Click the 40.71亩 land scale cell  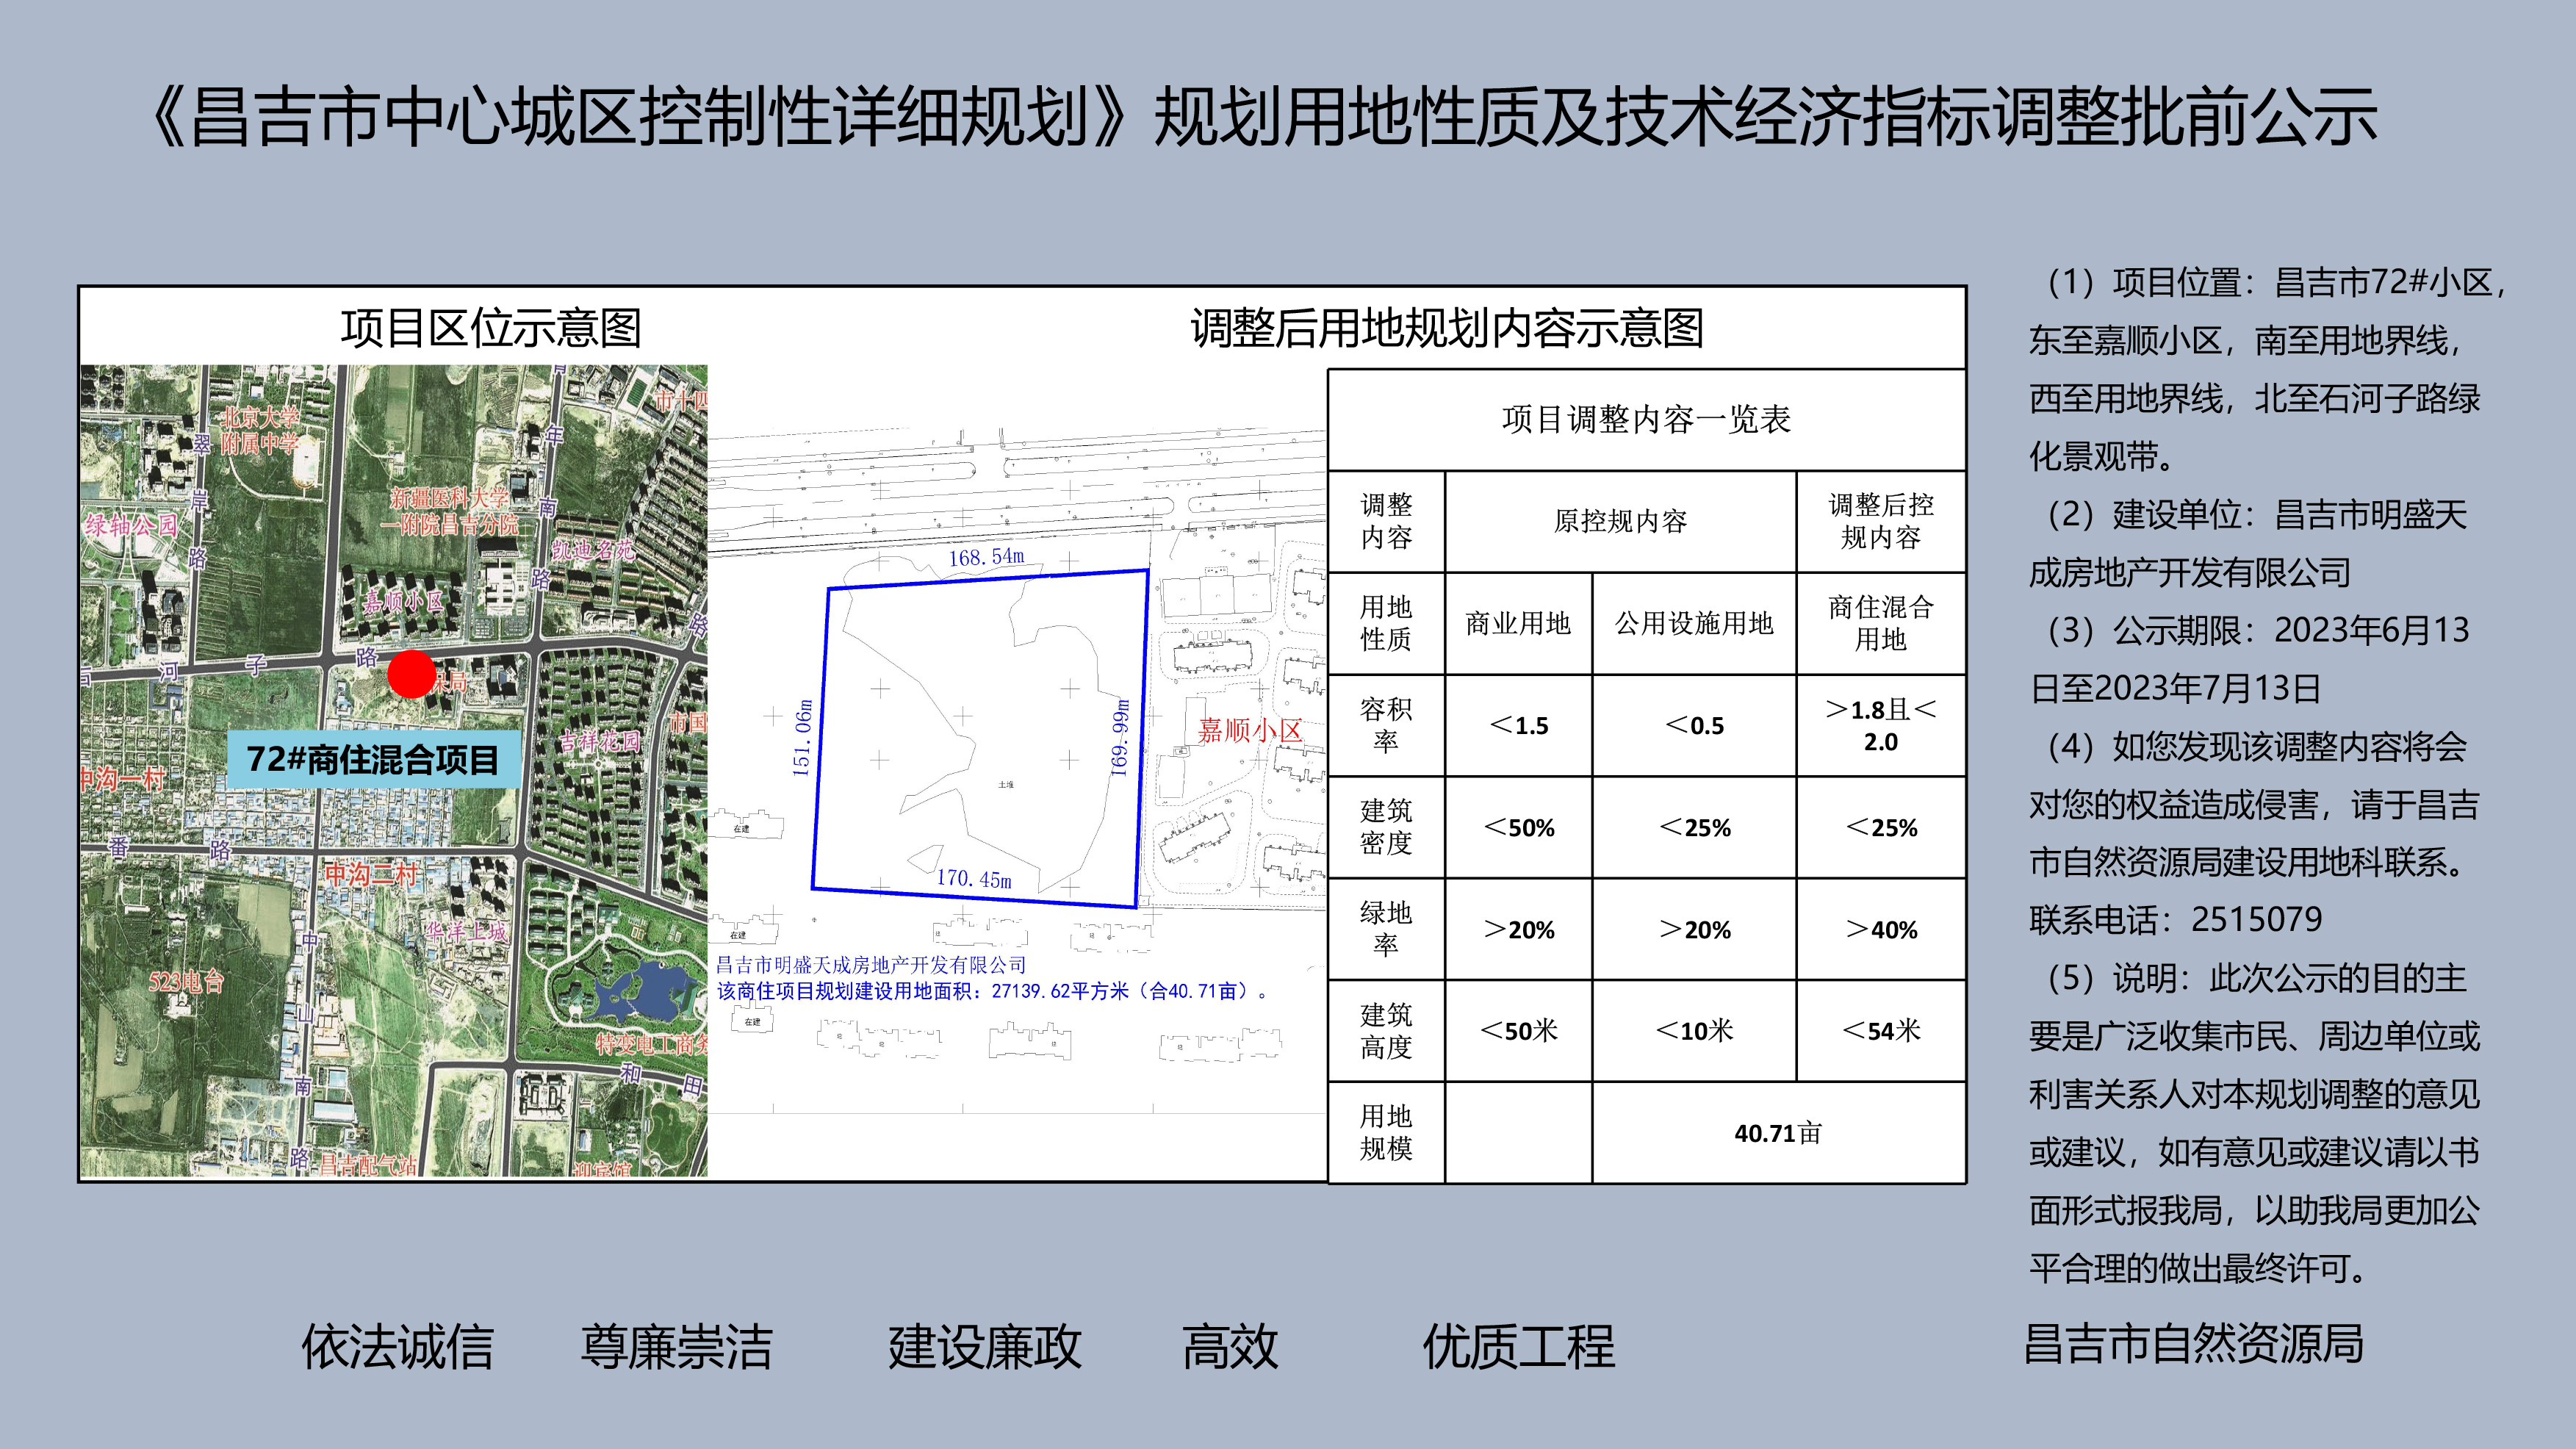1777,1133
